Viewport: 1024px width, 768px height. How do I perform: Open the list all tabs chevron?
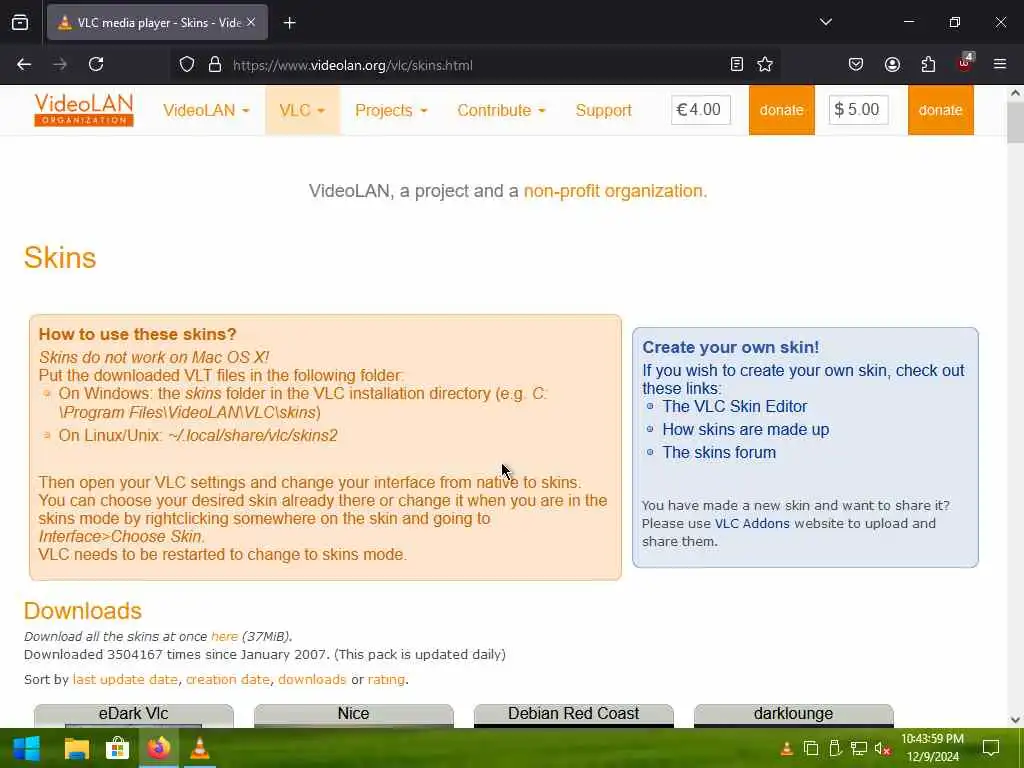point(825,22)
